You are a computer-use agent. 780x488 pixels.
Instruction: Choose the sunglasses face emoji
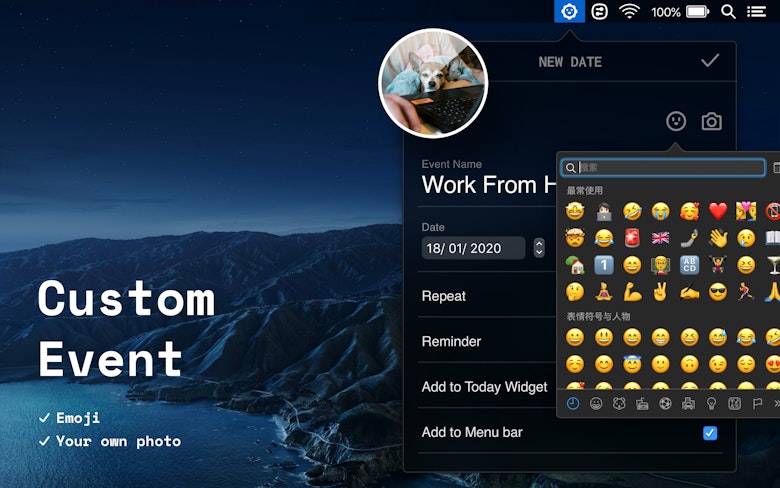point(718,292)
